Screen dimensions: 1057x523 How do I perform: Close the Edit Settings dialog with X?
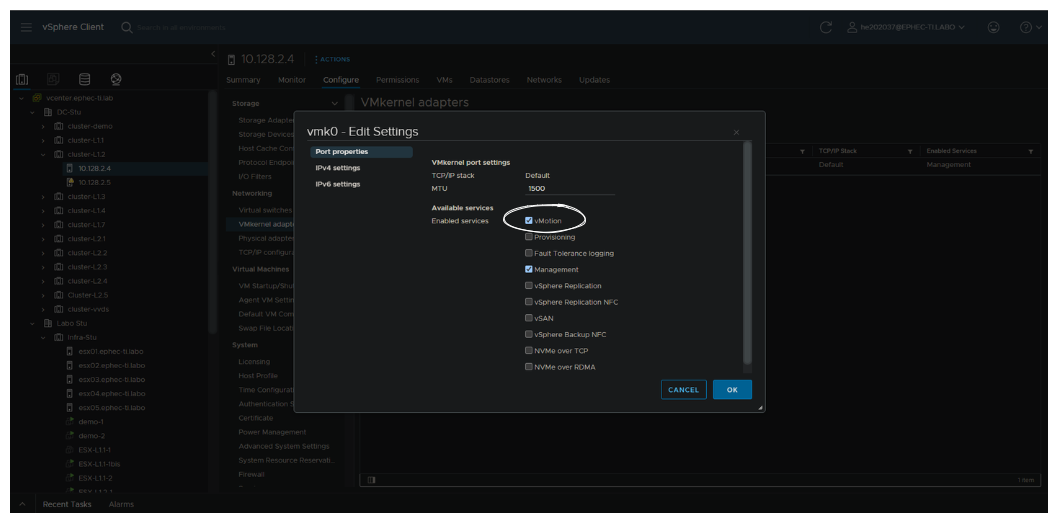736,132
